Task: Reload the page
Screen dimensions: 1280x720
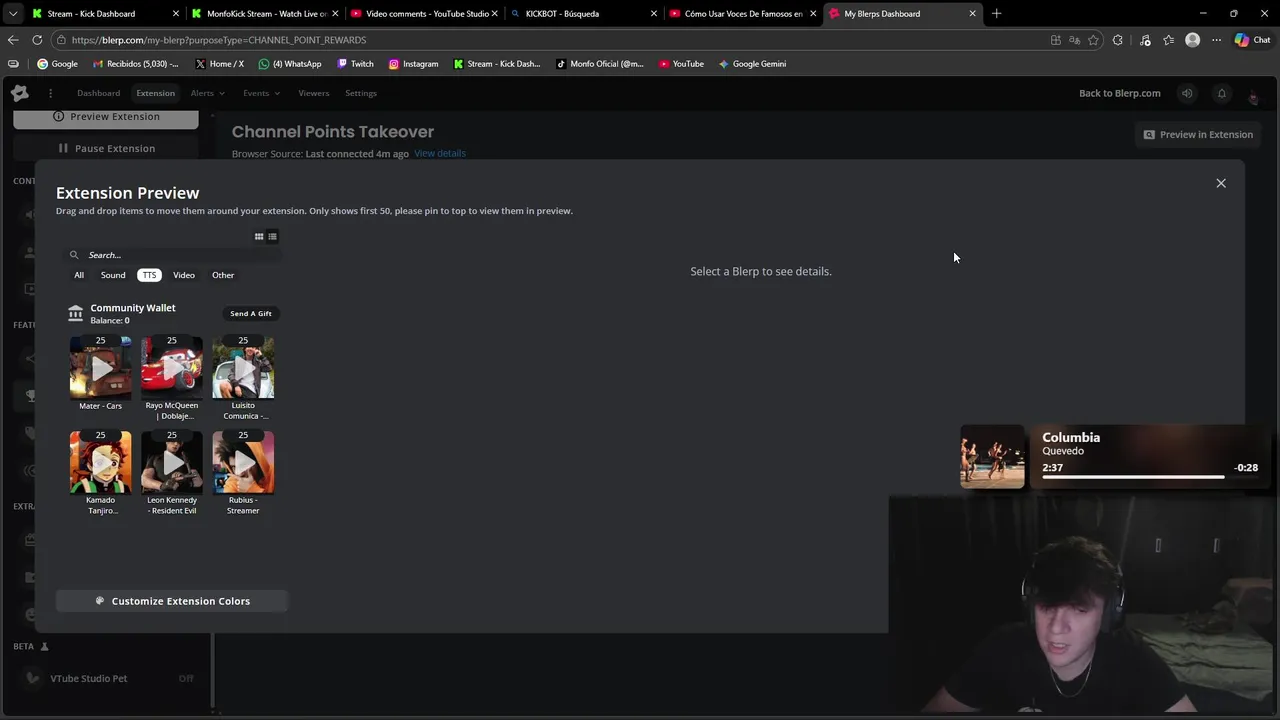Action: (37, 40)
